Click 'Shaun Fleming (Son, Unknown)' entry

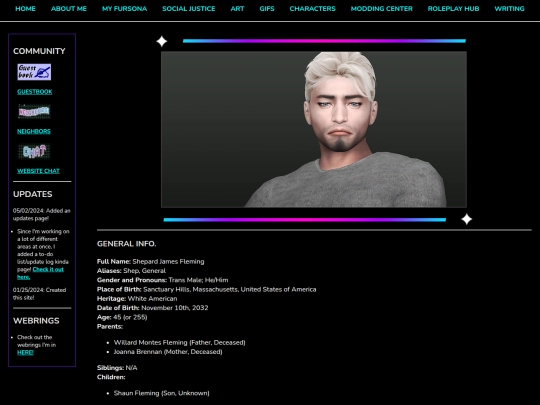(162, 393)
